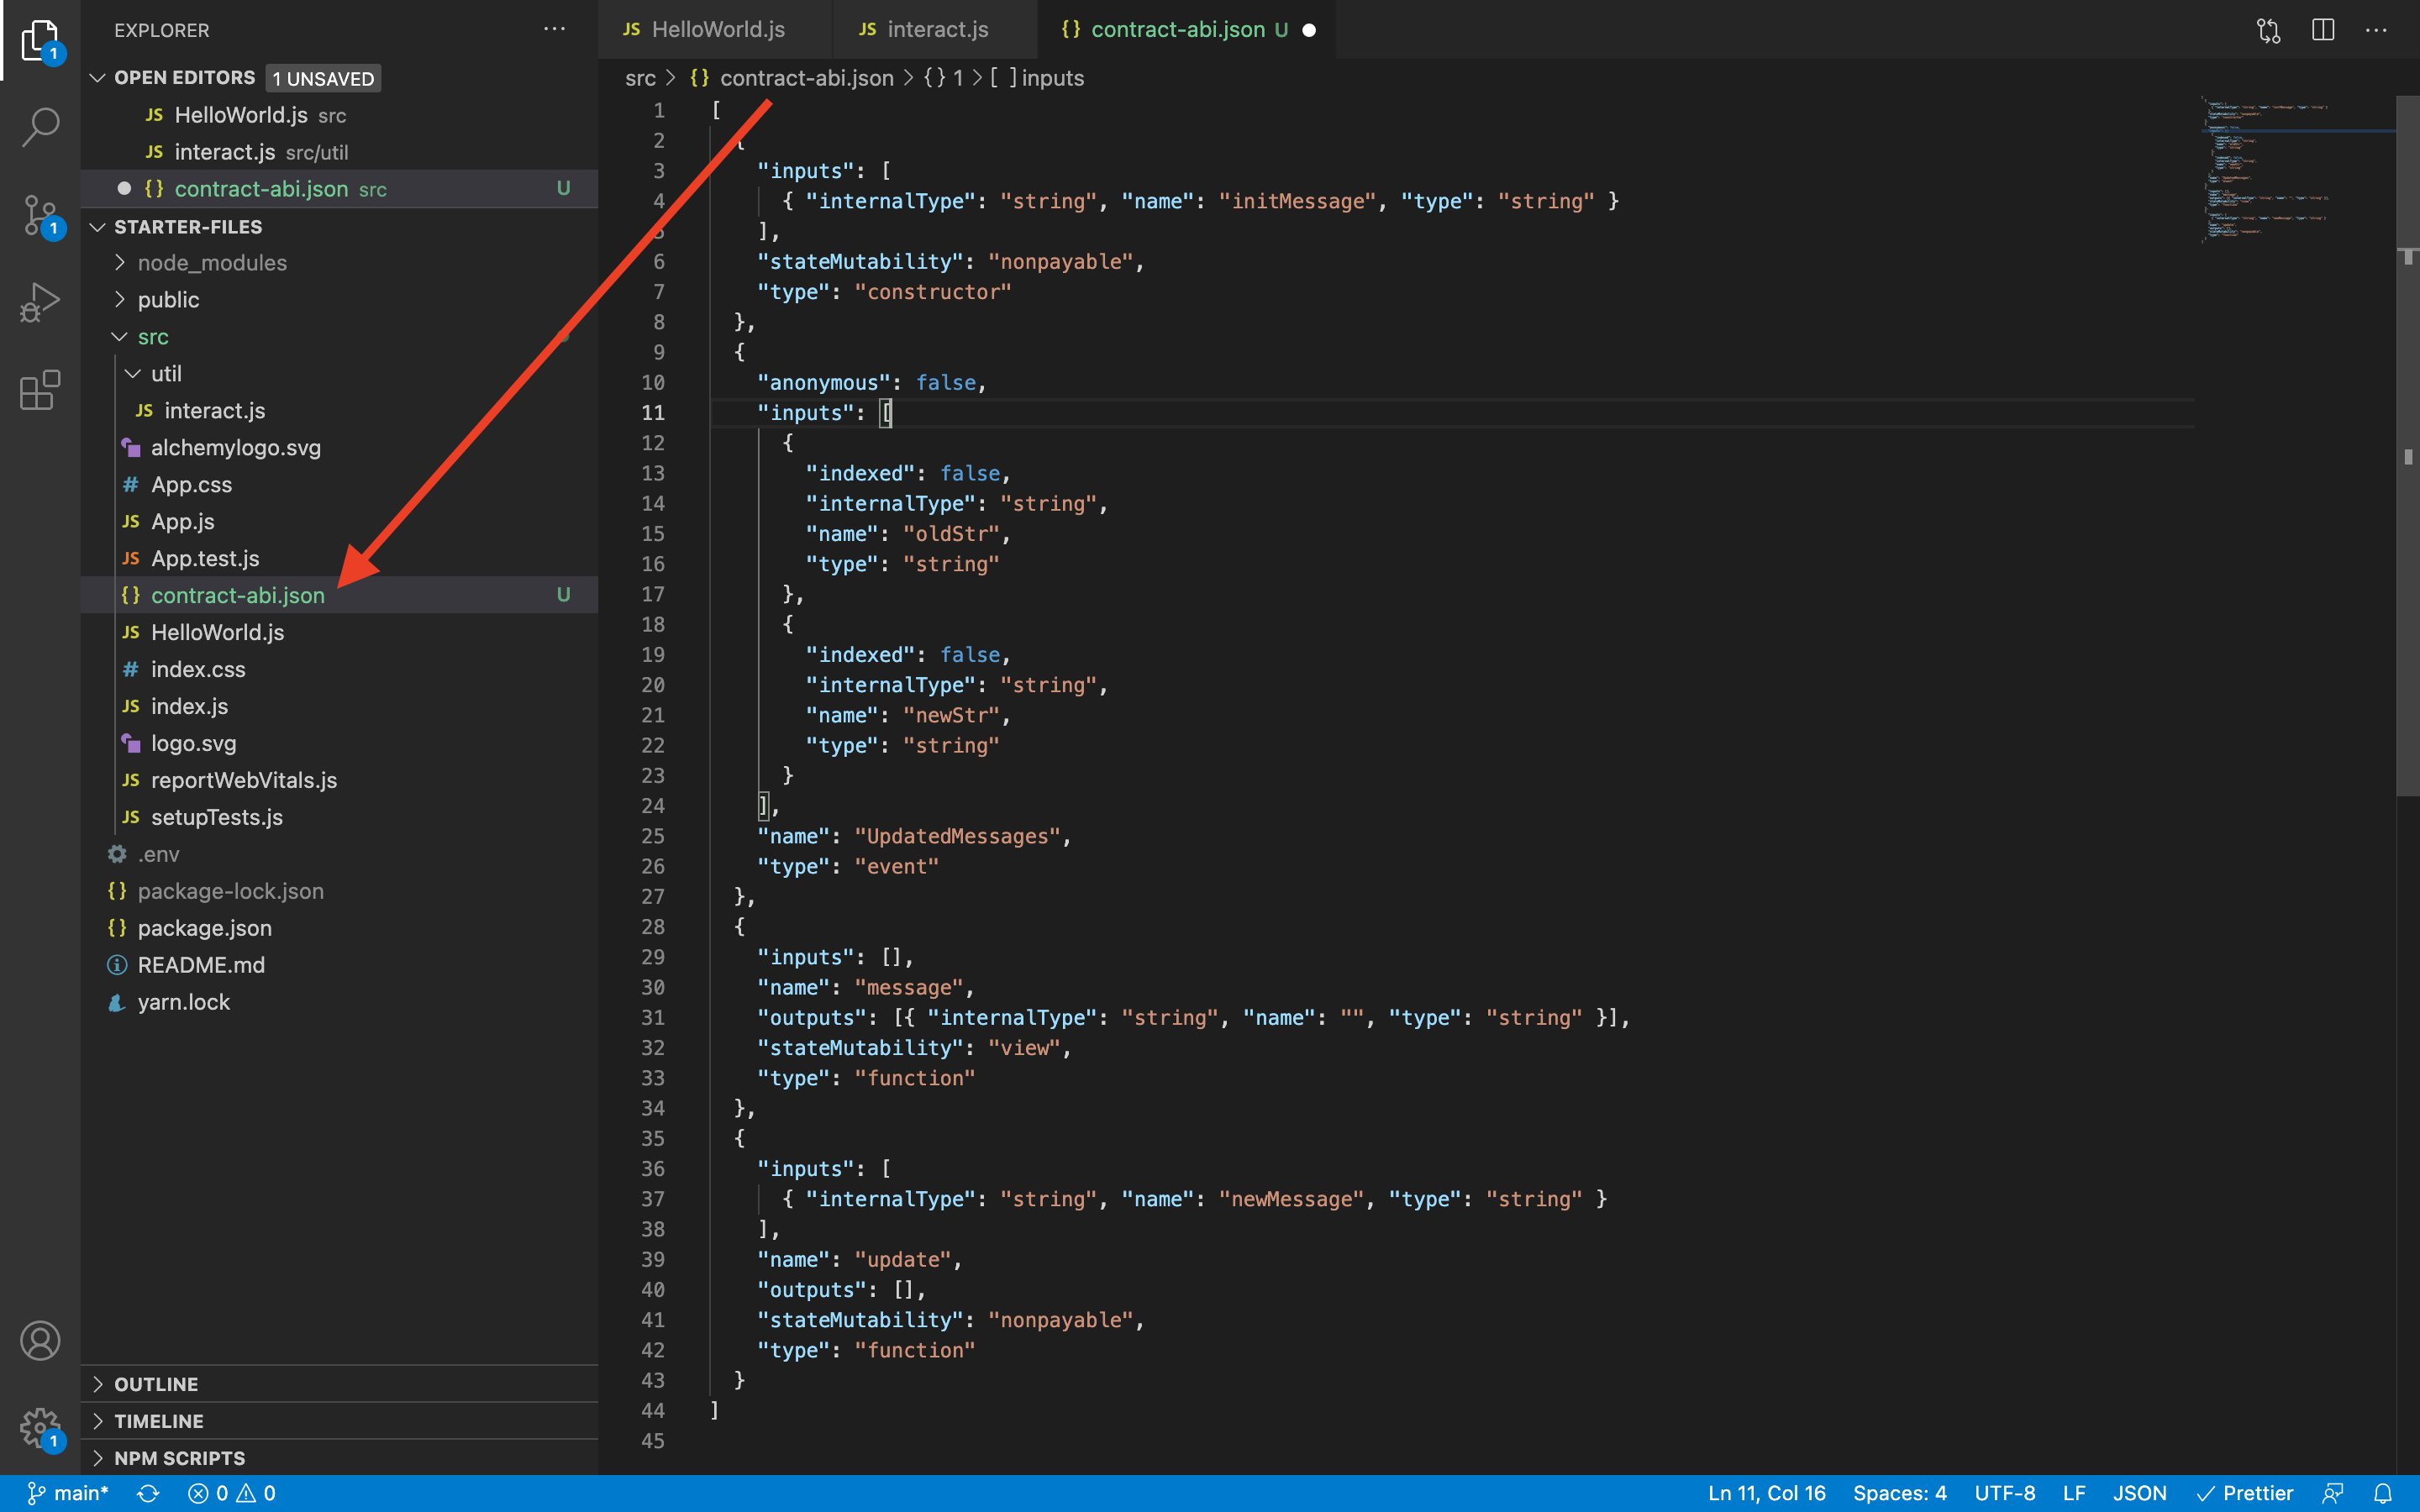This screenshot has height=1512, width=2420.
Task: Select README.md in the file explorer
Action: (x=200, y=964)
